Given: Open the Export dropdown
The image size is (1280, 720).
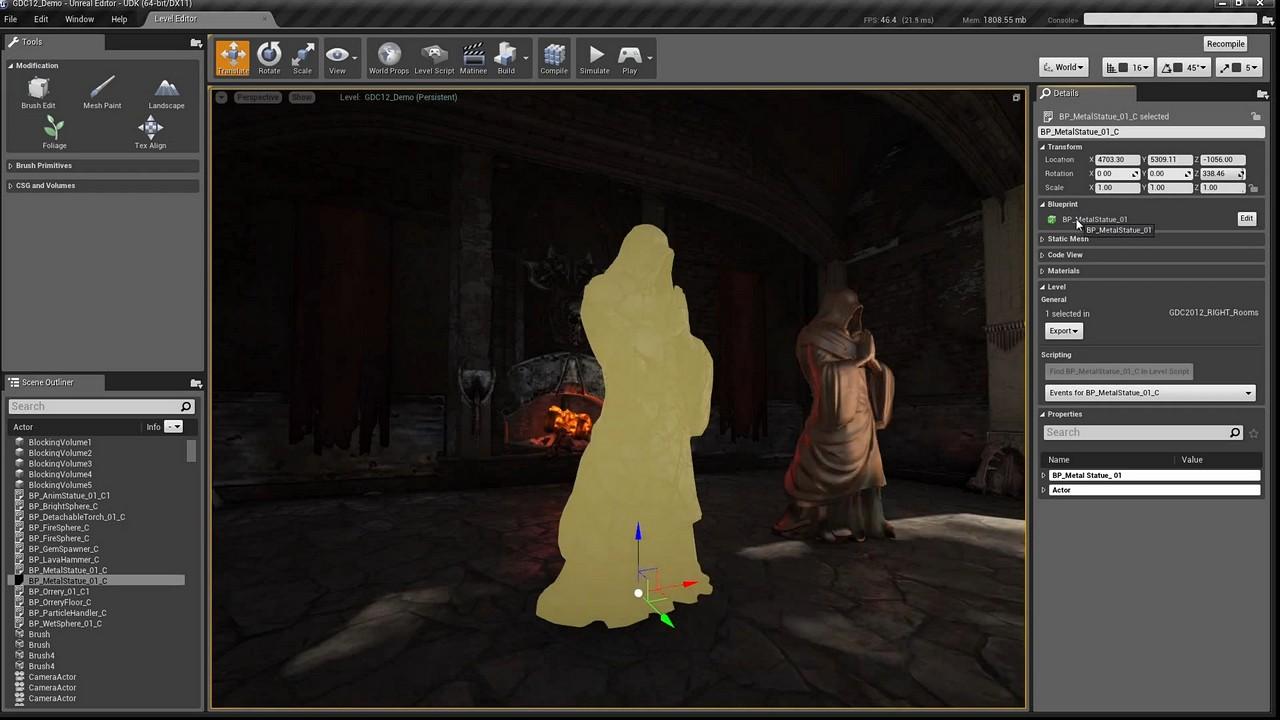Looking at the screenshot, I should 1063,331.
